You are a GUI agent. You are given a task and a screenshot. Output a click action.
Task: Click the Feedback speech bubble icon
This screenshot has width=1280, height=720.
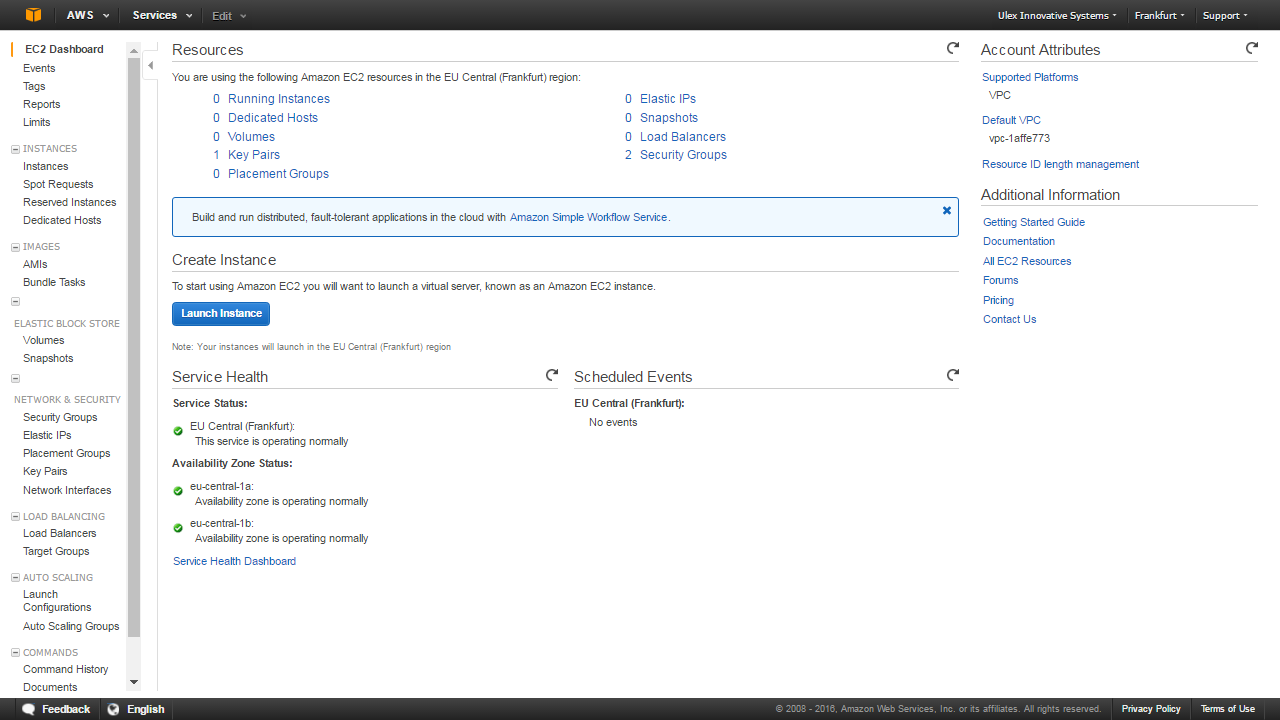click(x=29, y=709)
